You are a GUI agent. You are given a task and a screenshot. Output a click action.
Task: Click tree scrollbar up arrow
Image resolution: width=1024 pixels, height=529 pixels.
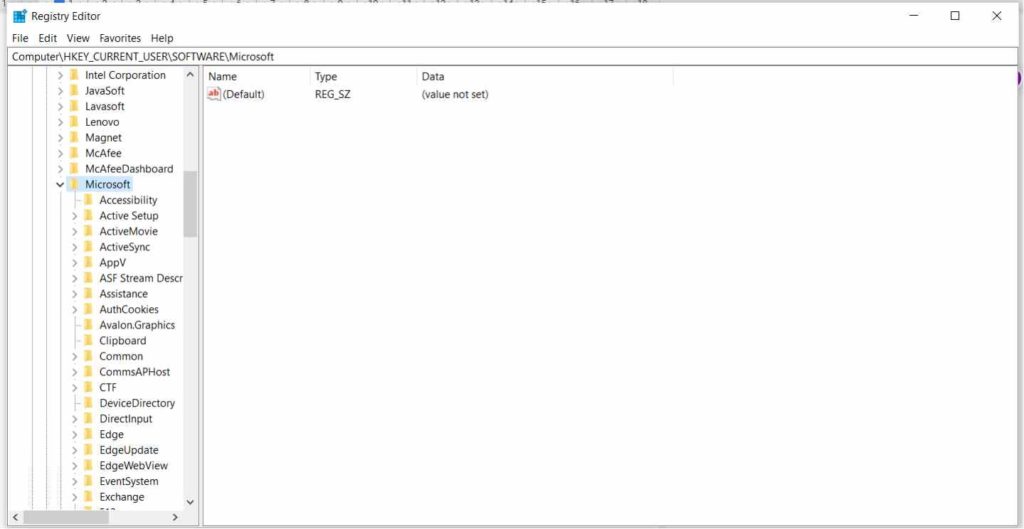pyautogui.click(x=190, y=74)
